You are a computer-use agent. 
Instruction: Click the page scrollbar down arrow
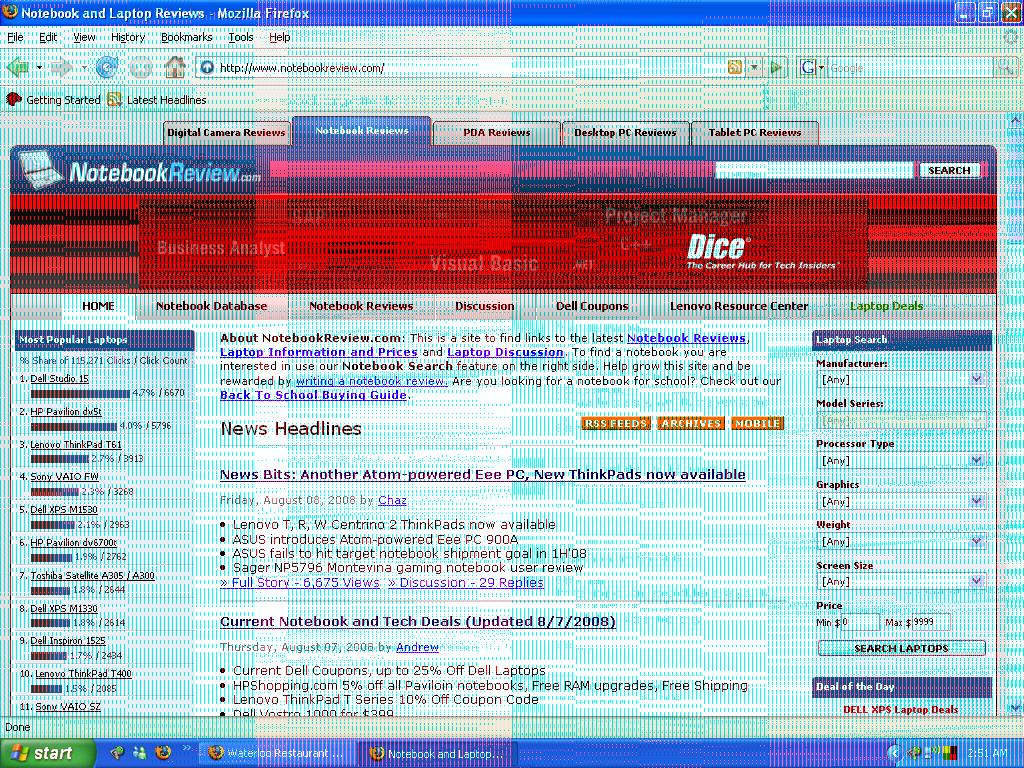[x=1016, y=707]
